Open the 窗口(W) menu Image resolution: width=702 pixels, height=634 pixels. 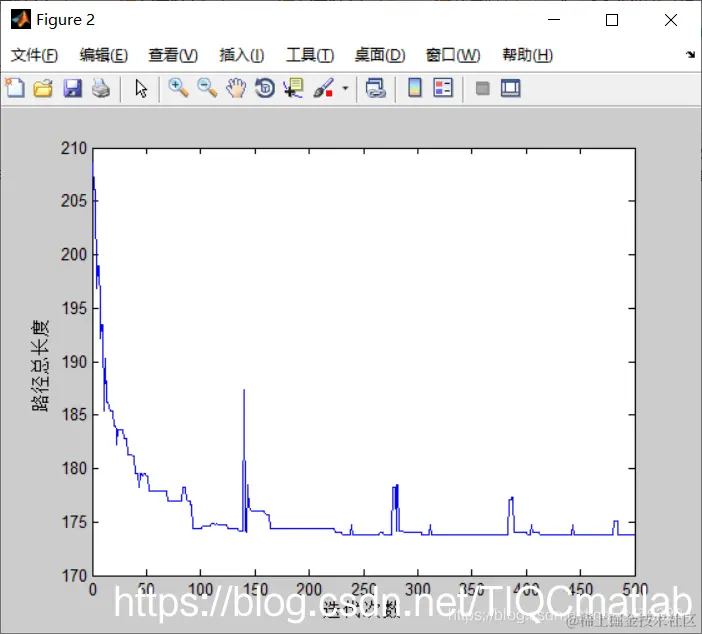[453, 55]
